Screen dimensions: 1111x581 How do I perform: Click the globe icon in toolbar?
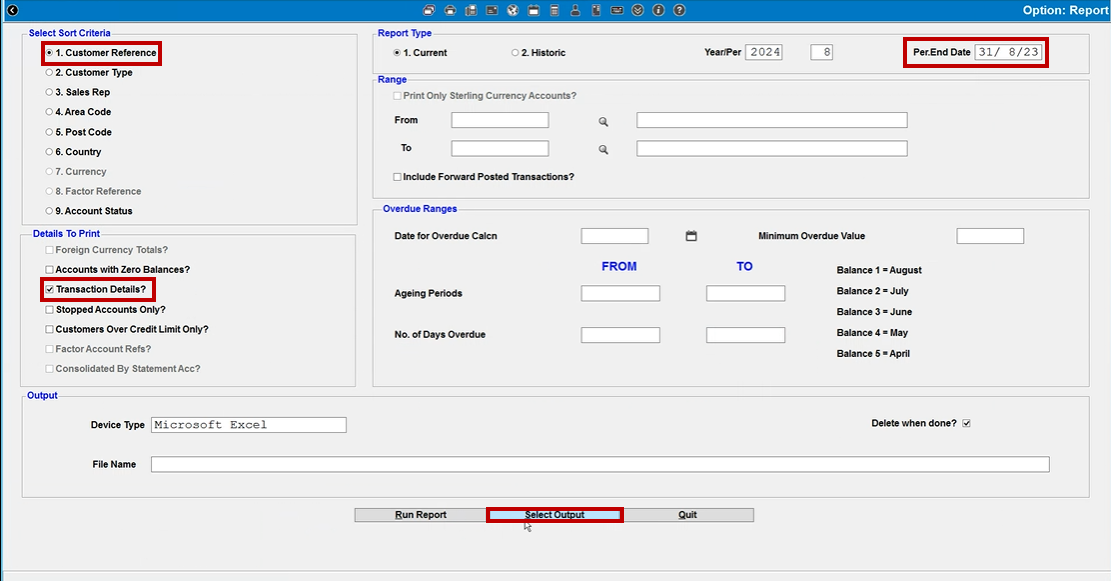(x=512, y=10)
